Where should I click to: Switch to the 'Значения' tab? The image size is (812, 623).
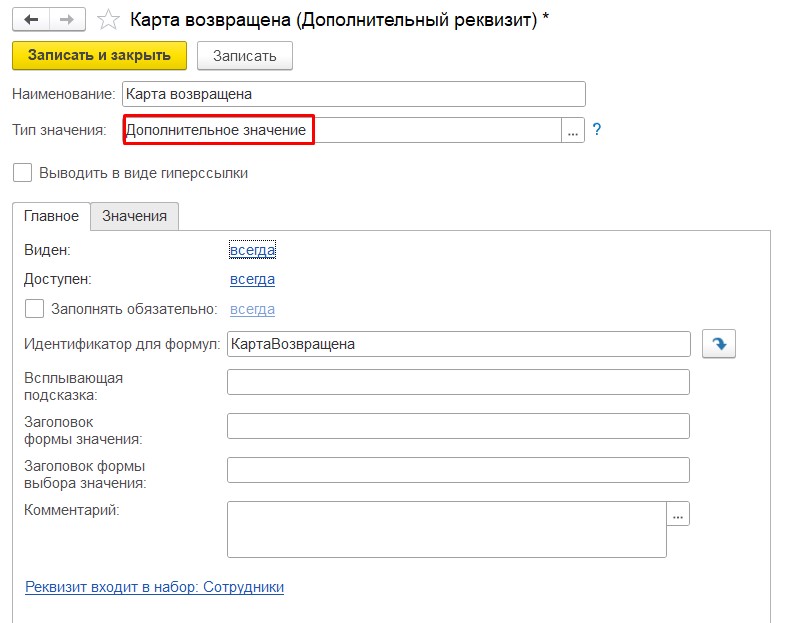click(x=135, y=216)
